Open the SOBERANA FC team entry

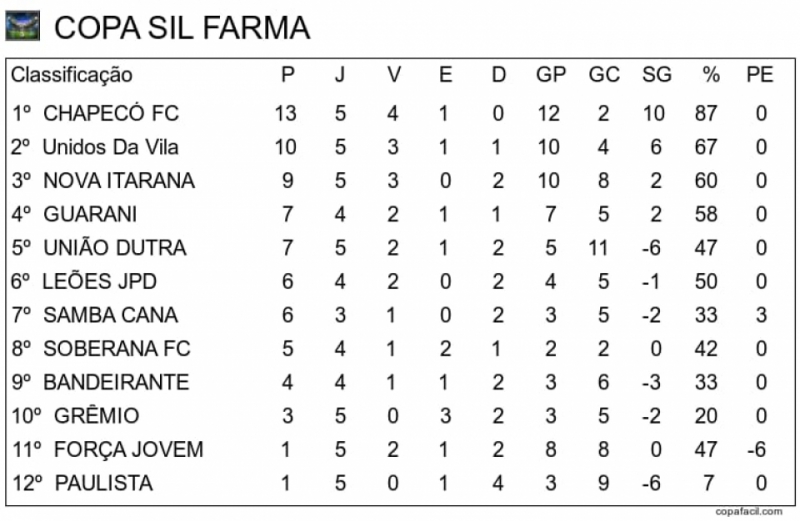click(x=117, y=349)
